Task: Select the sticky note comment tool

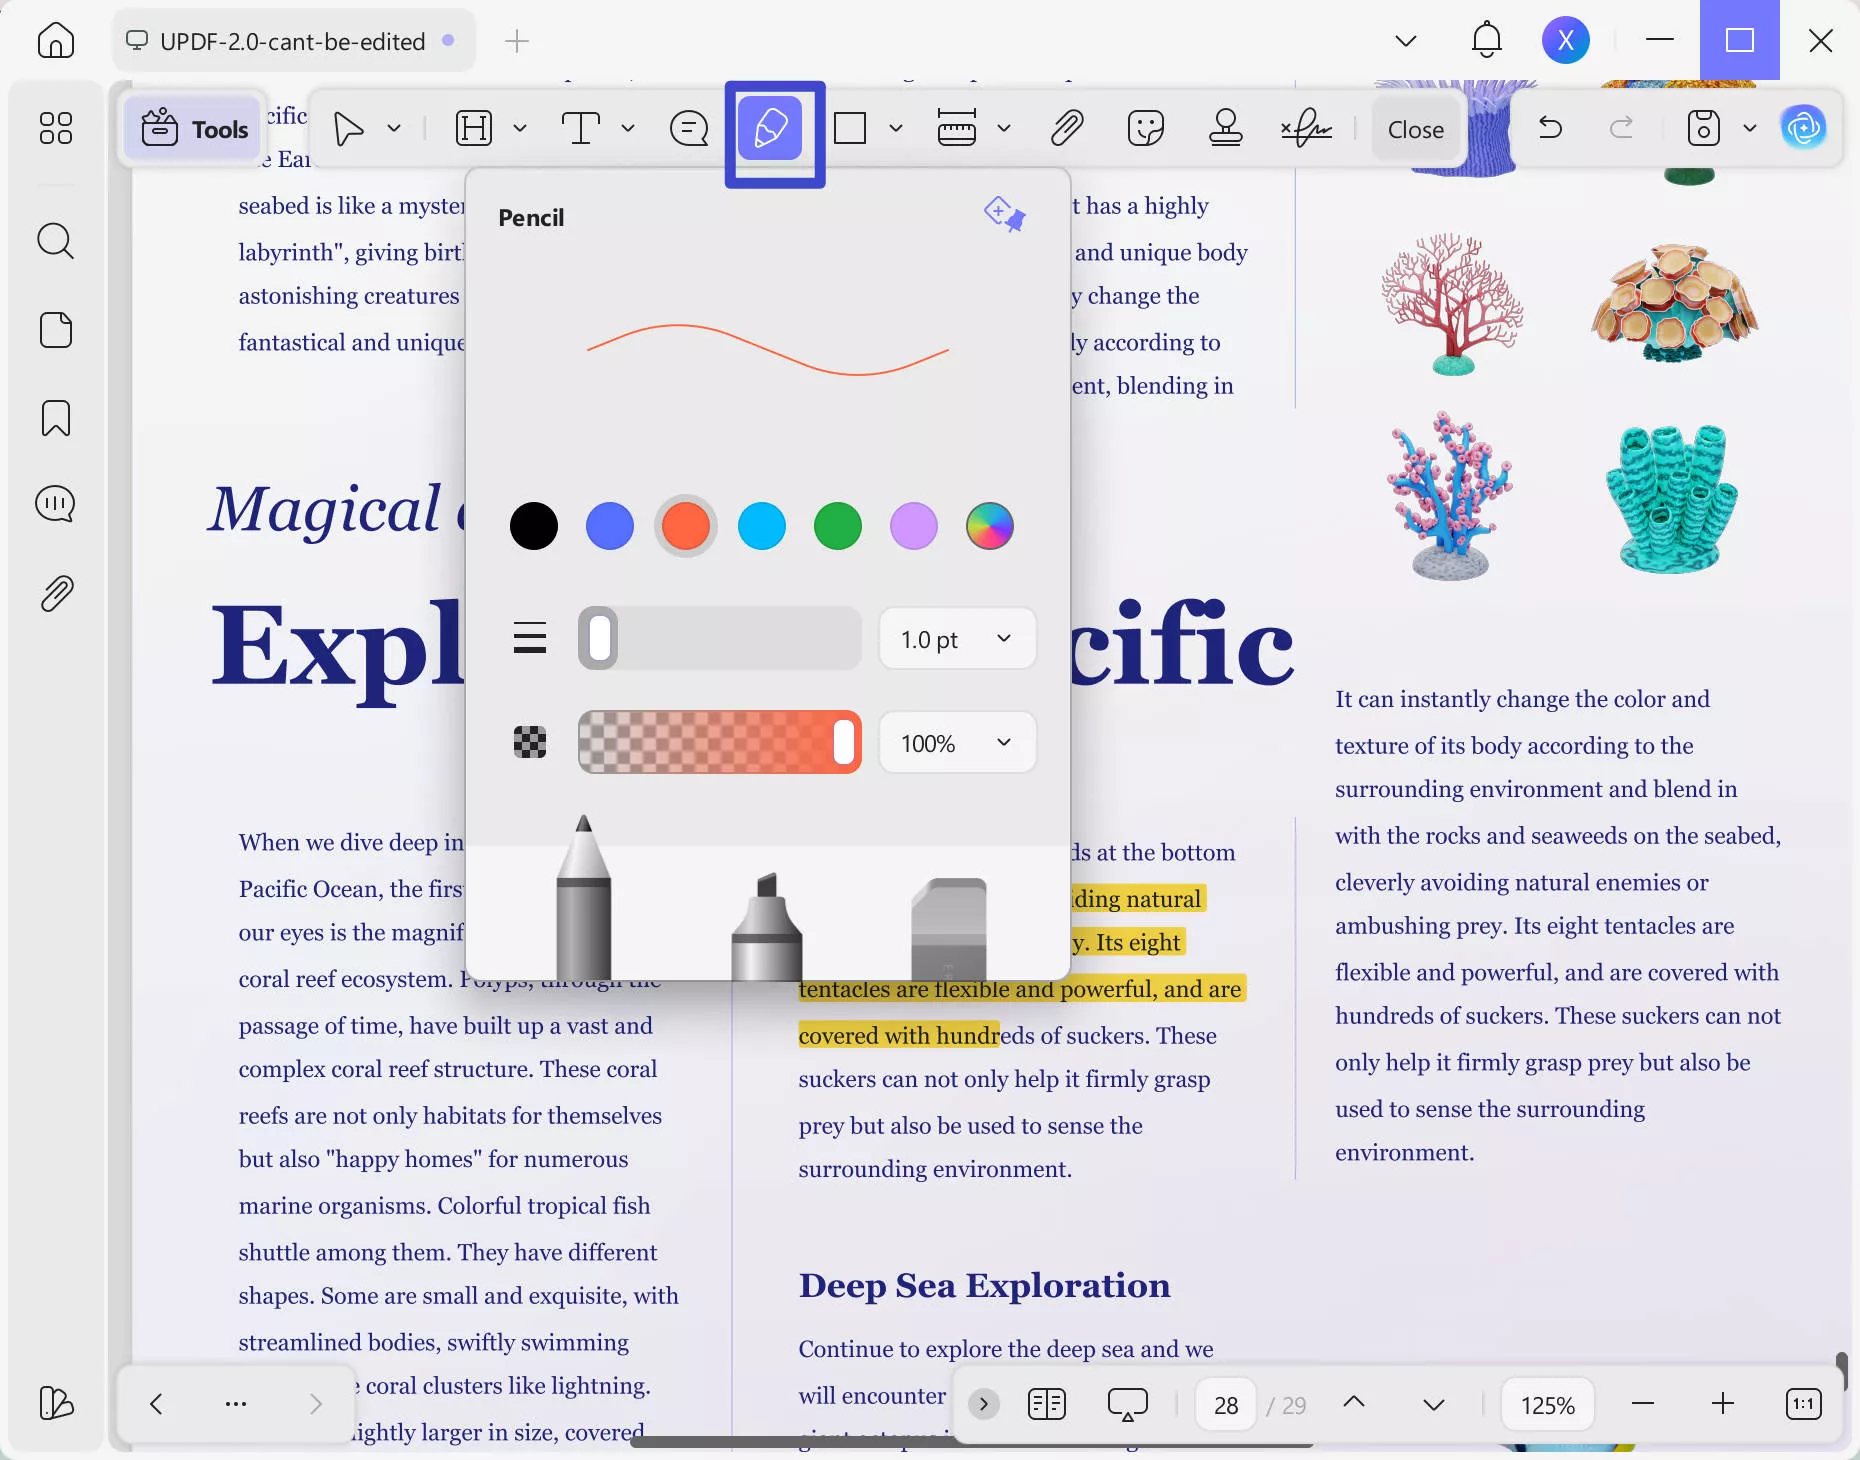Action: pyautogui.click(x=689, y=129)
